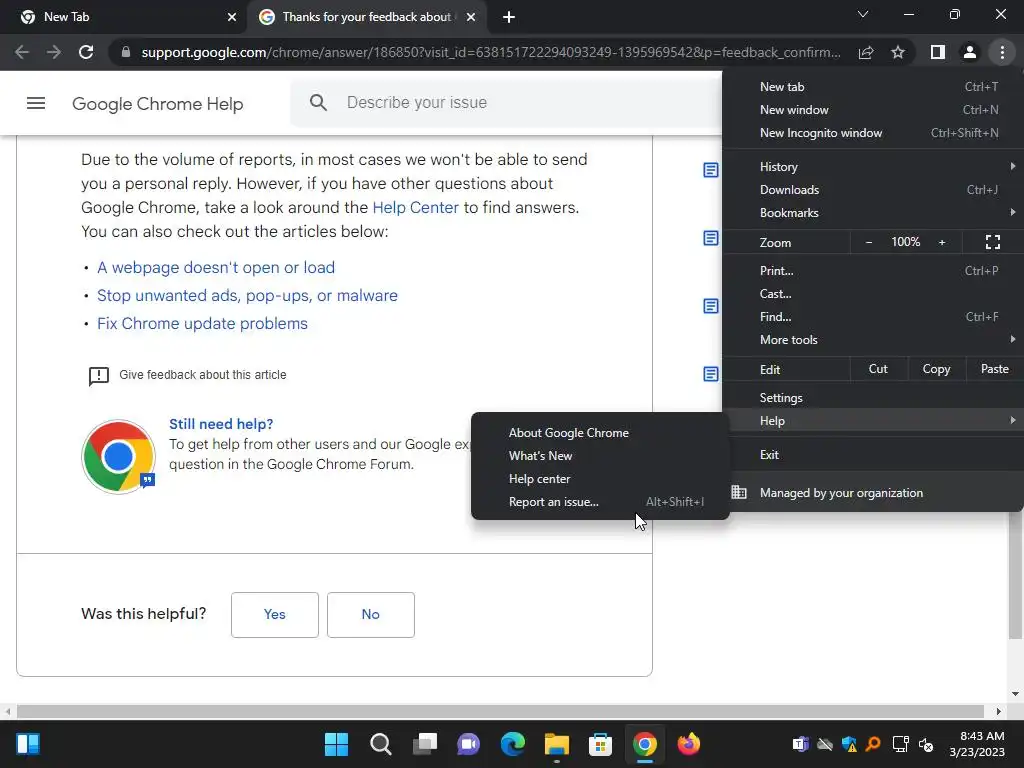Select Report an issue...
Image resolution: width=1024 pixels, height=768 pixels.
coord(600,502)
